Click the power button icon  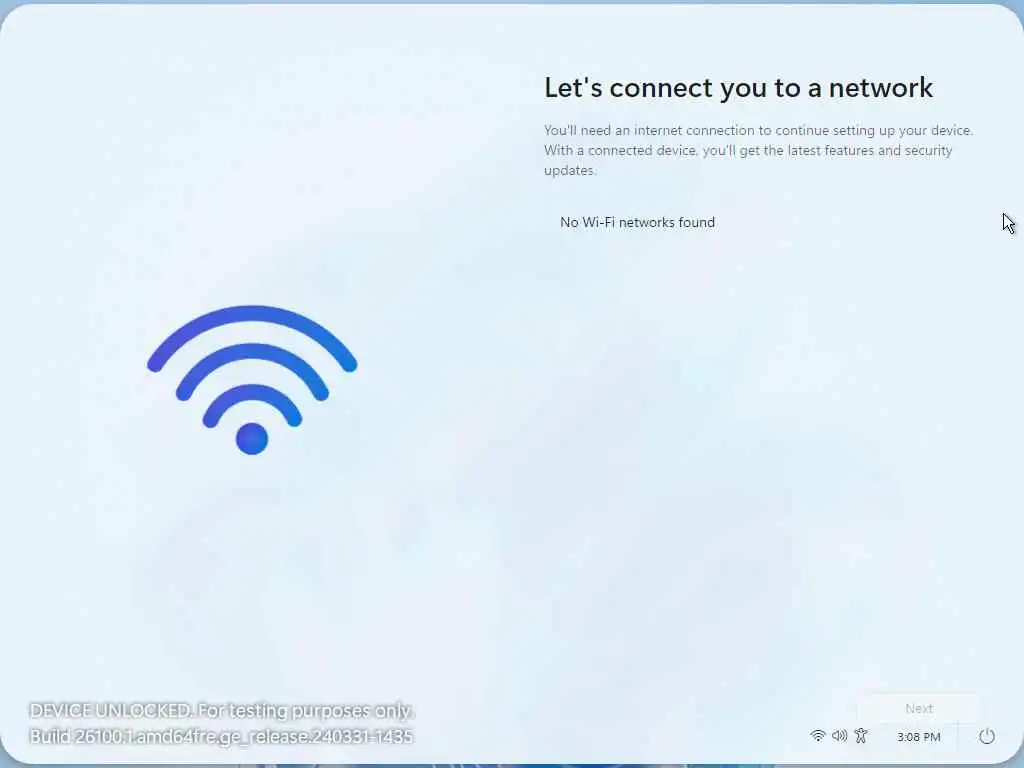pyautogui.click(x=987, y=737)
